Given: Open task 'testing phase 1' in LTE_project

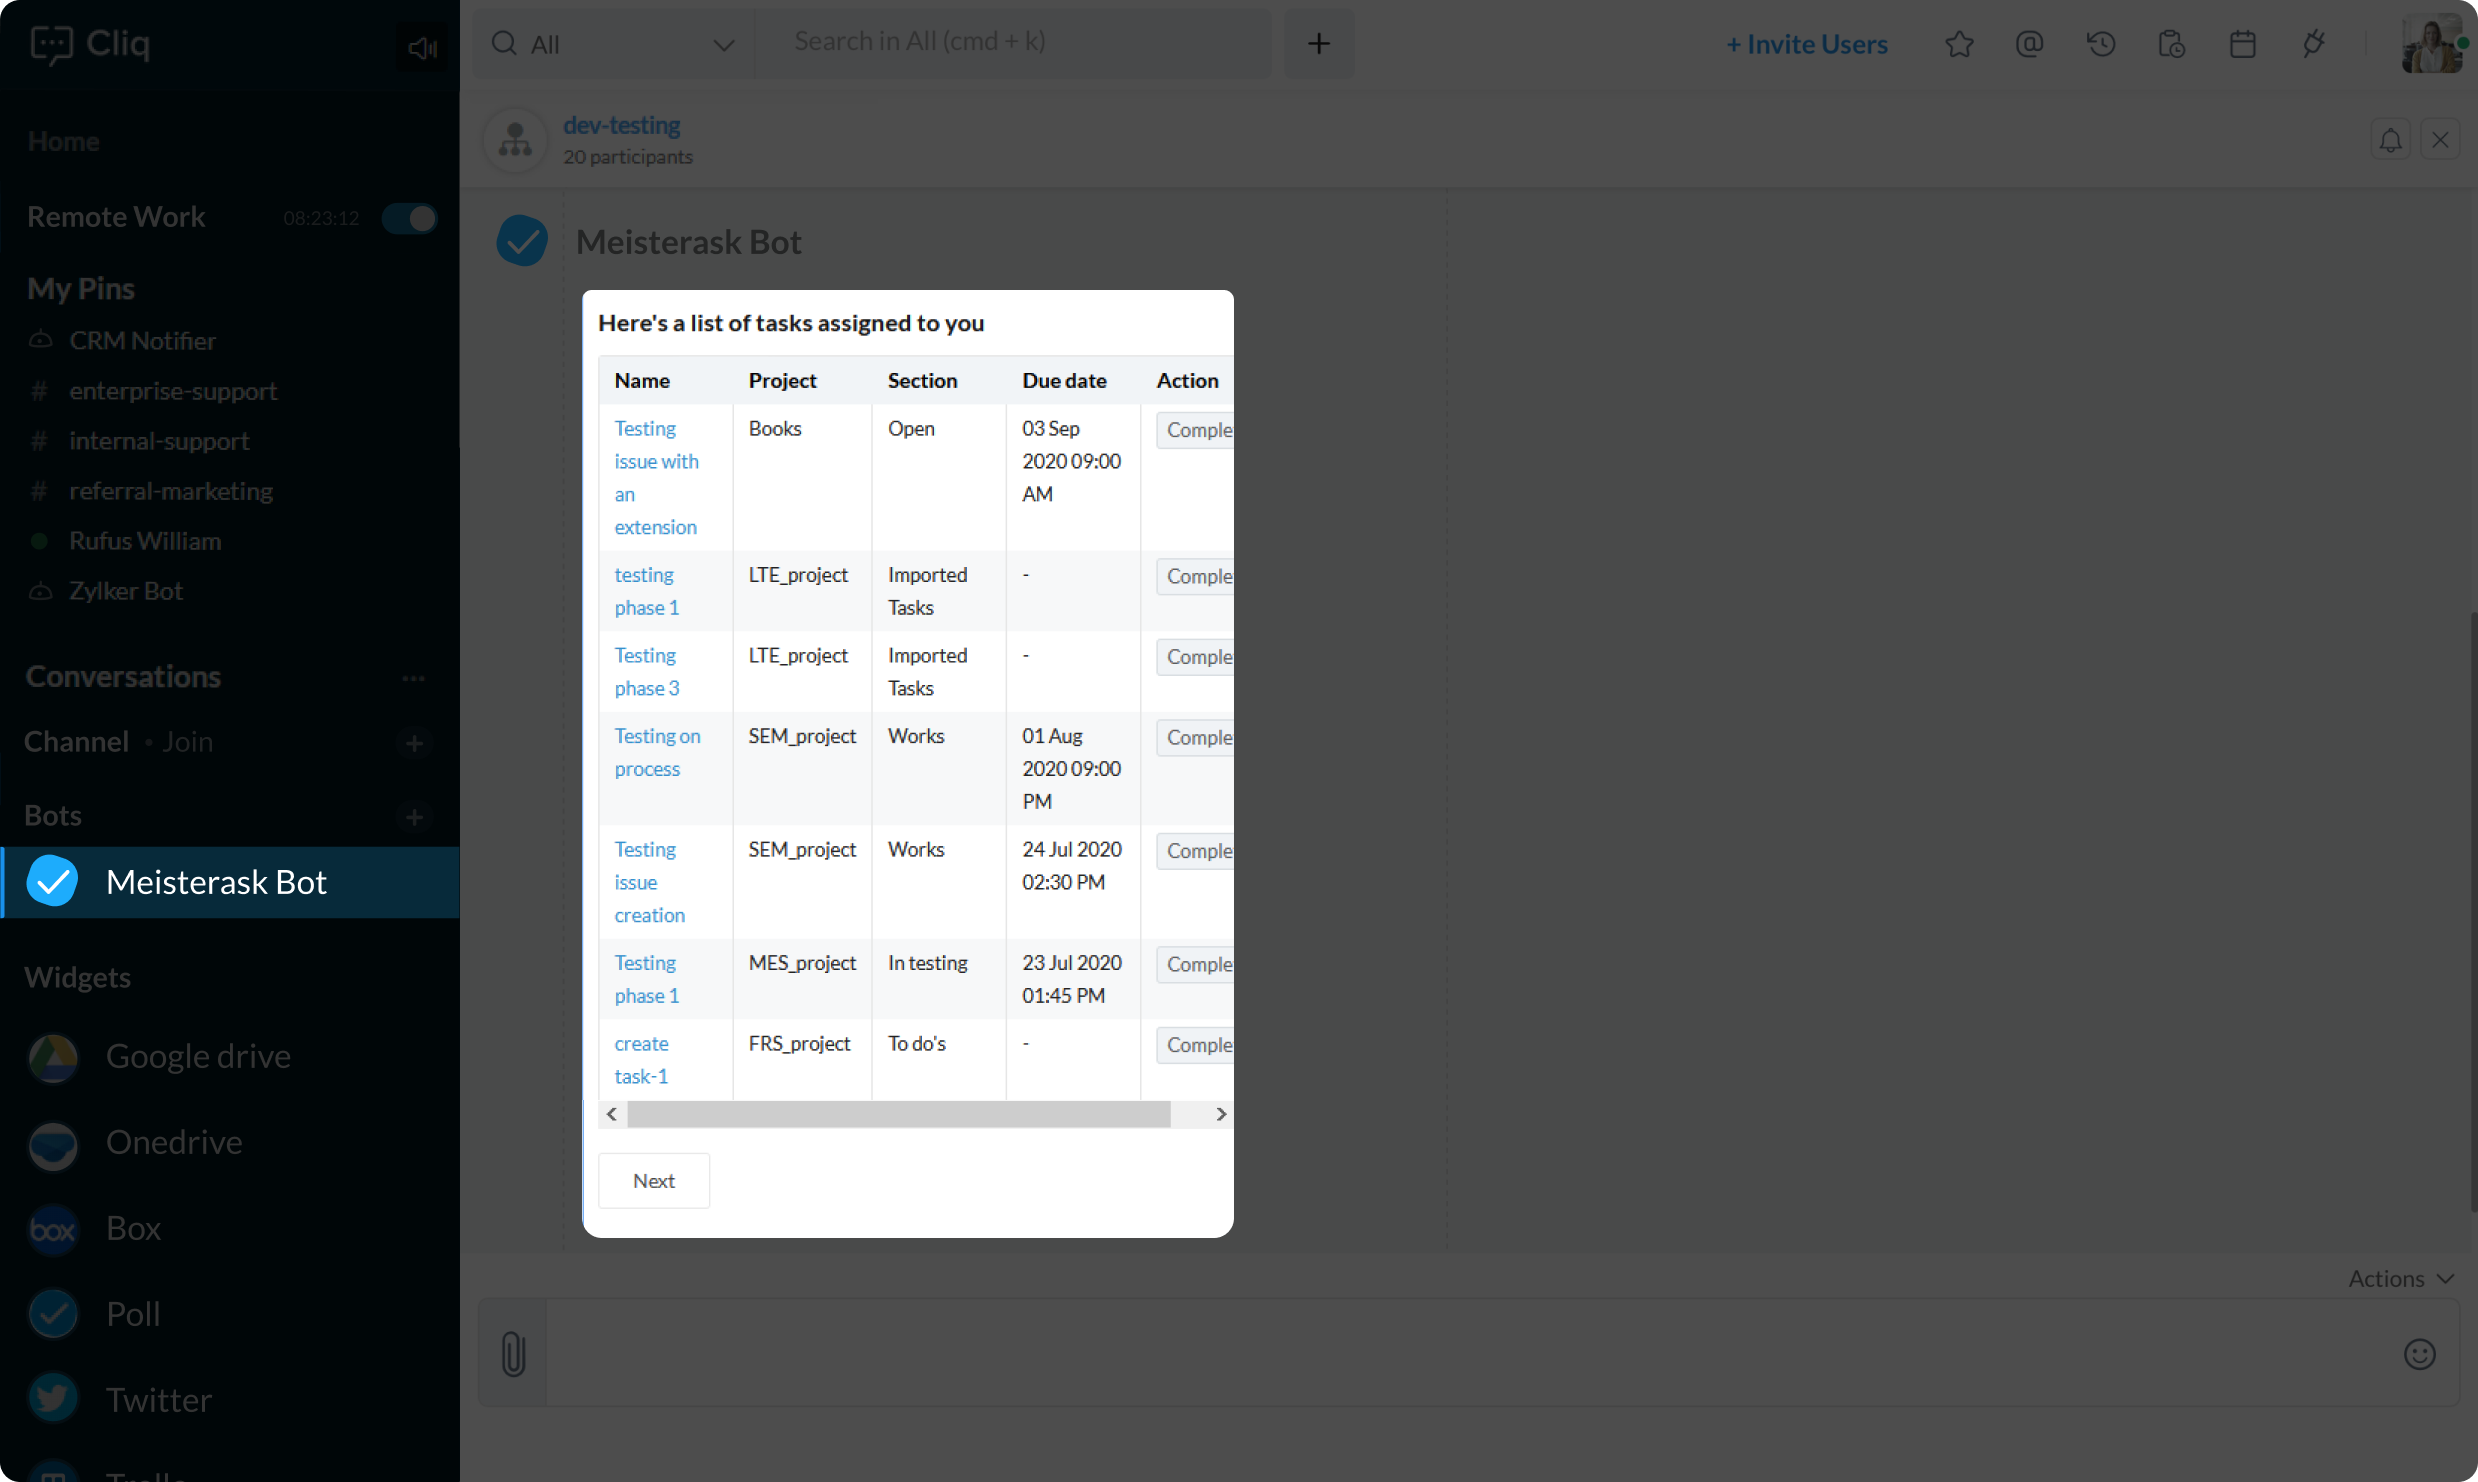Looking at the screenshot, I should tap(647, 591).
